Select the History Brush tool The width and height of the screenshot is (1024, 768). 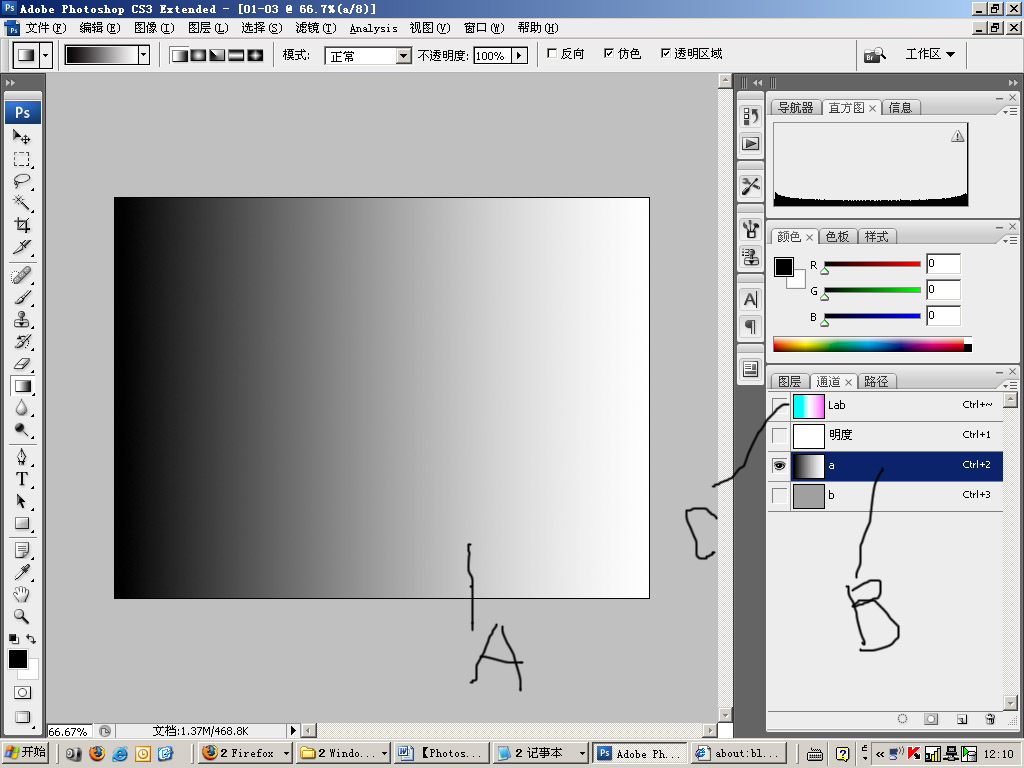[22, 342]
